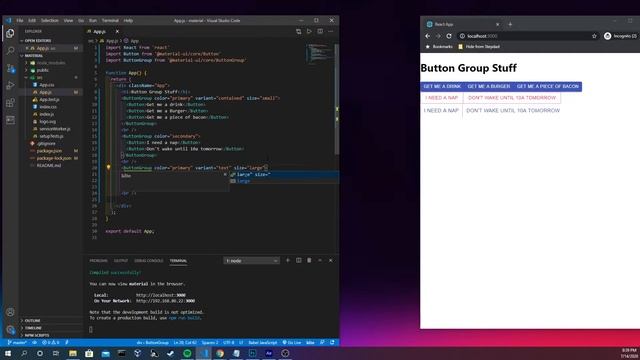Open the terminal selector dropdown showing node
640x360 pixels.
click(x=251, y=260)
